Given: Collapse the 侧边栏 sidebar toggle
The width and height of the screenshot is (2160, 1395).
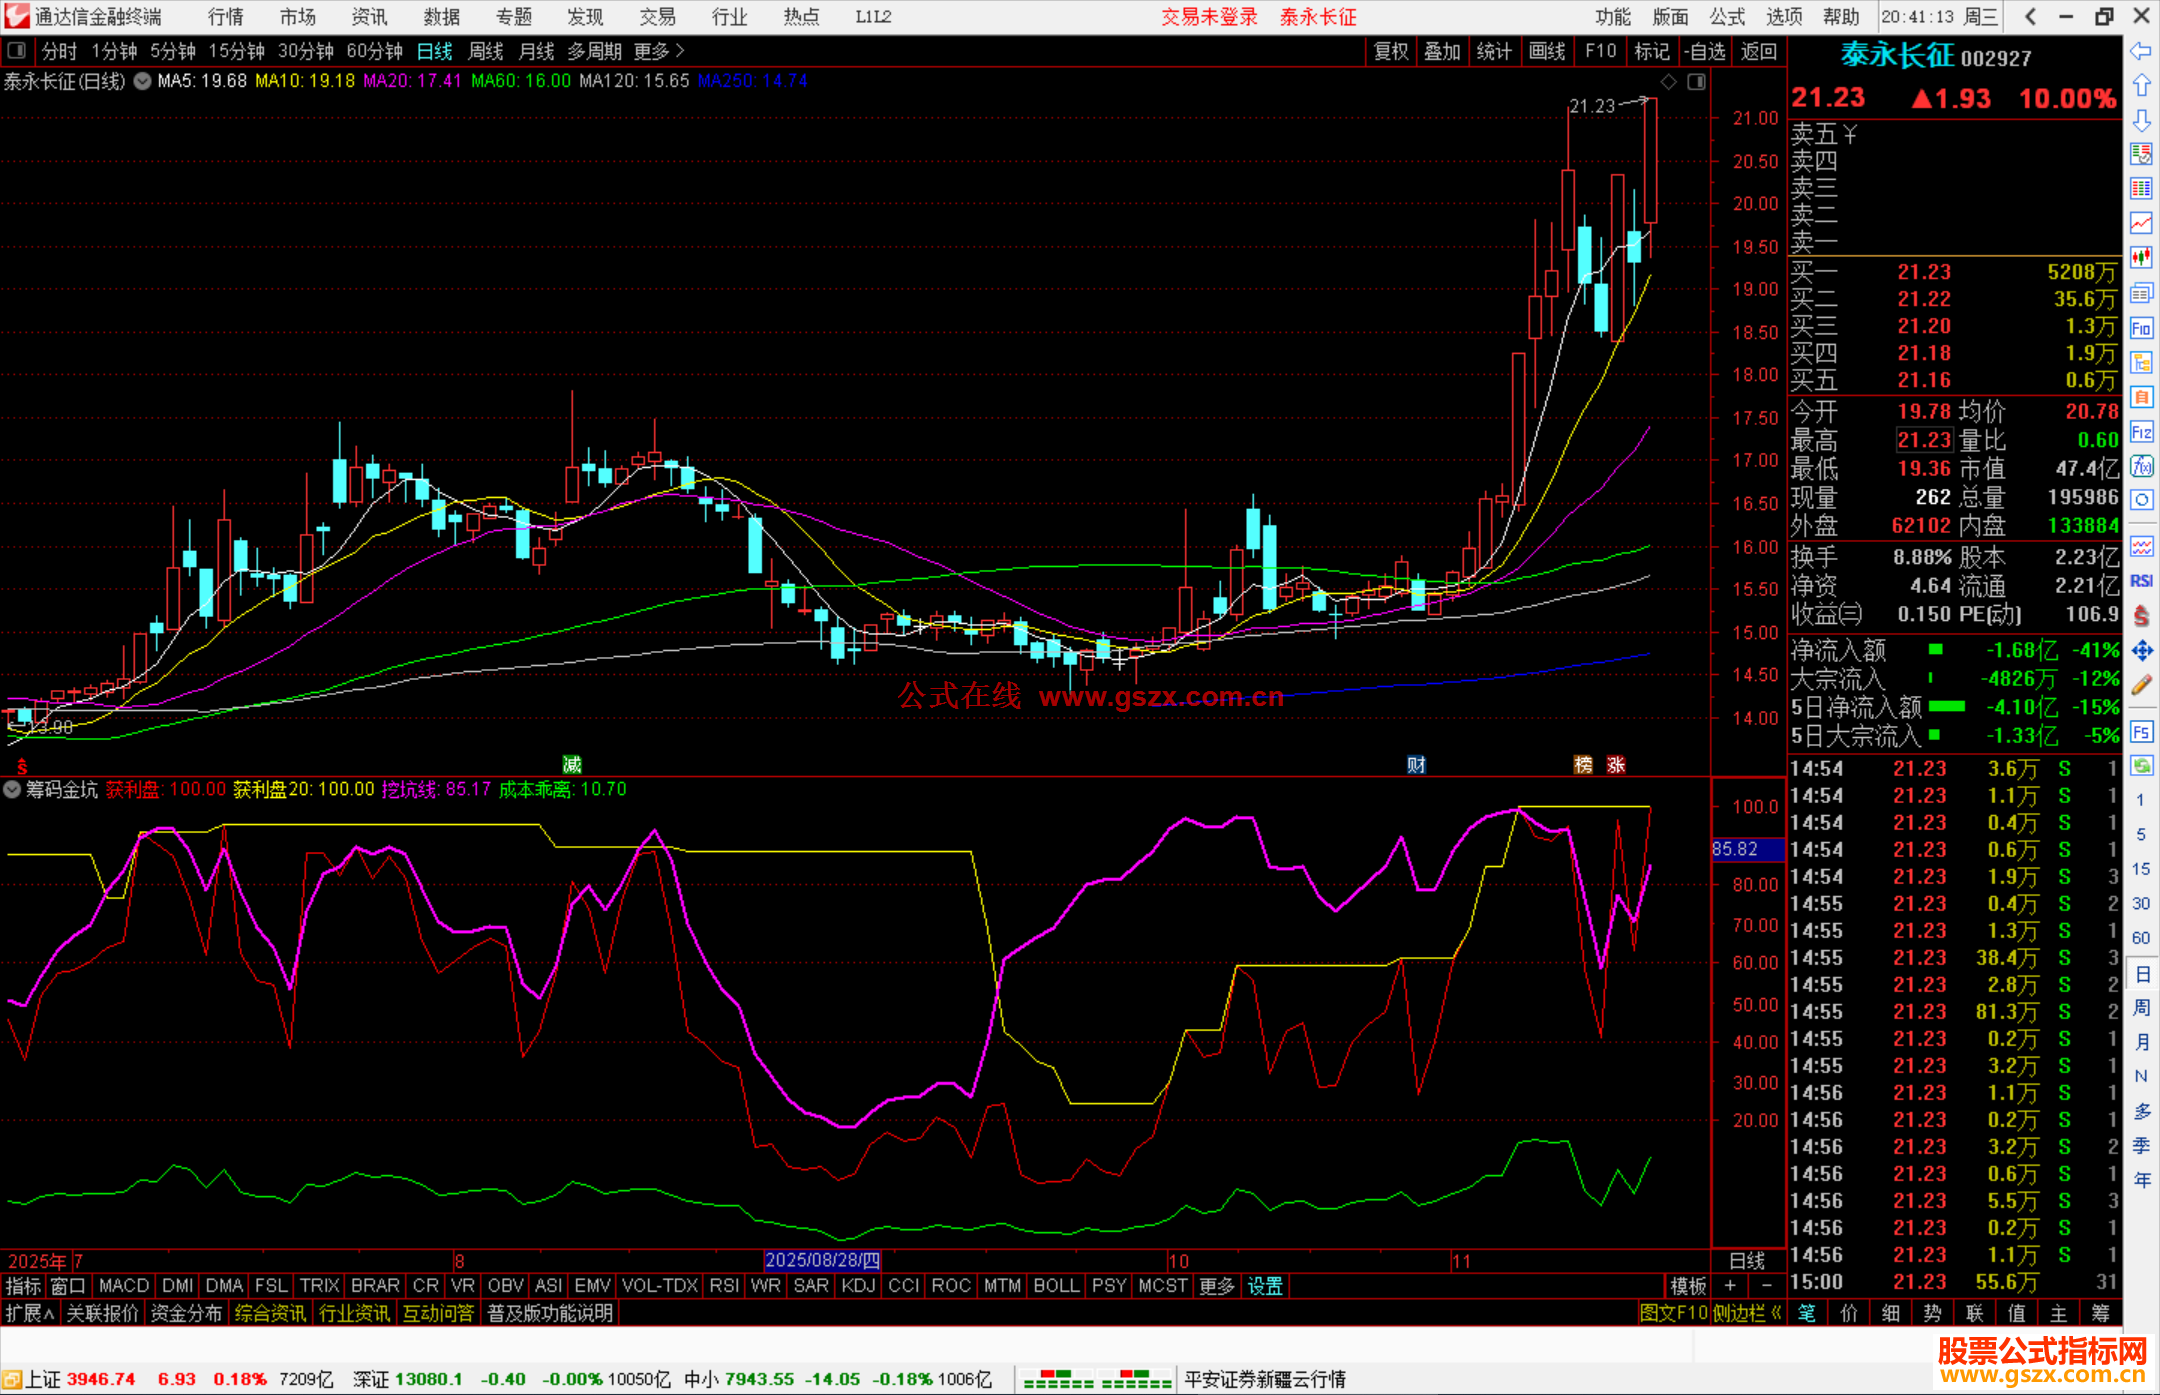Looking at the screenshot, I should tap(1746, 1313).
